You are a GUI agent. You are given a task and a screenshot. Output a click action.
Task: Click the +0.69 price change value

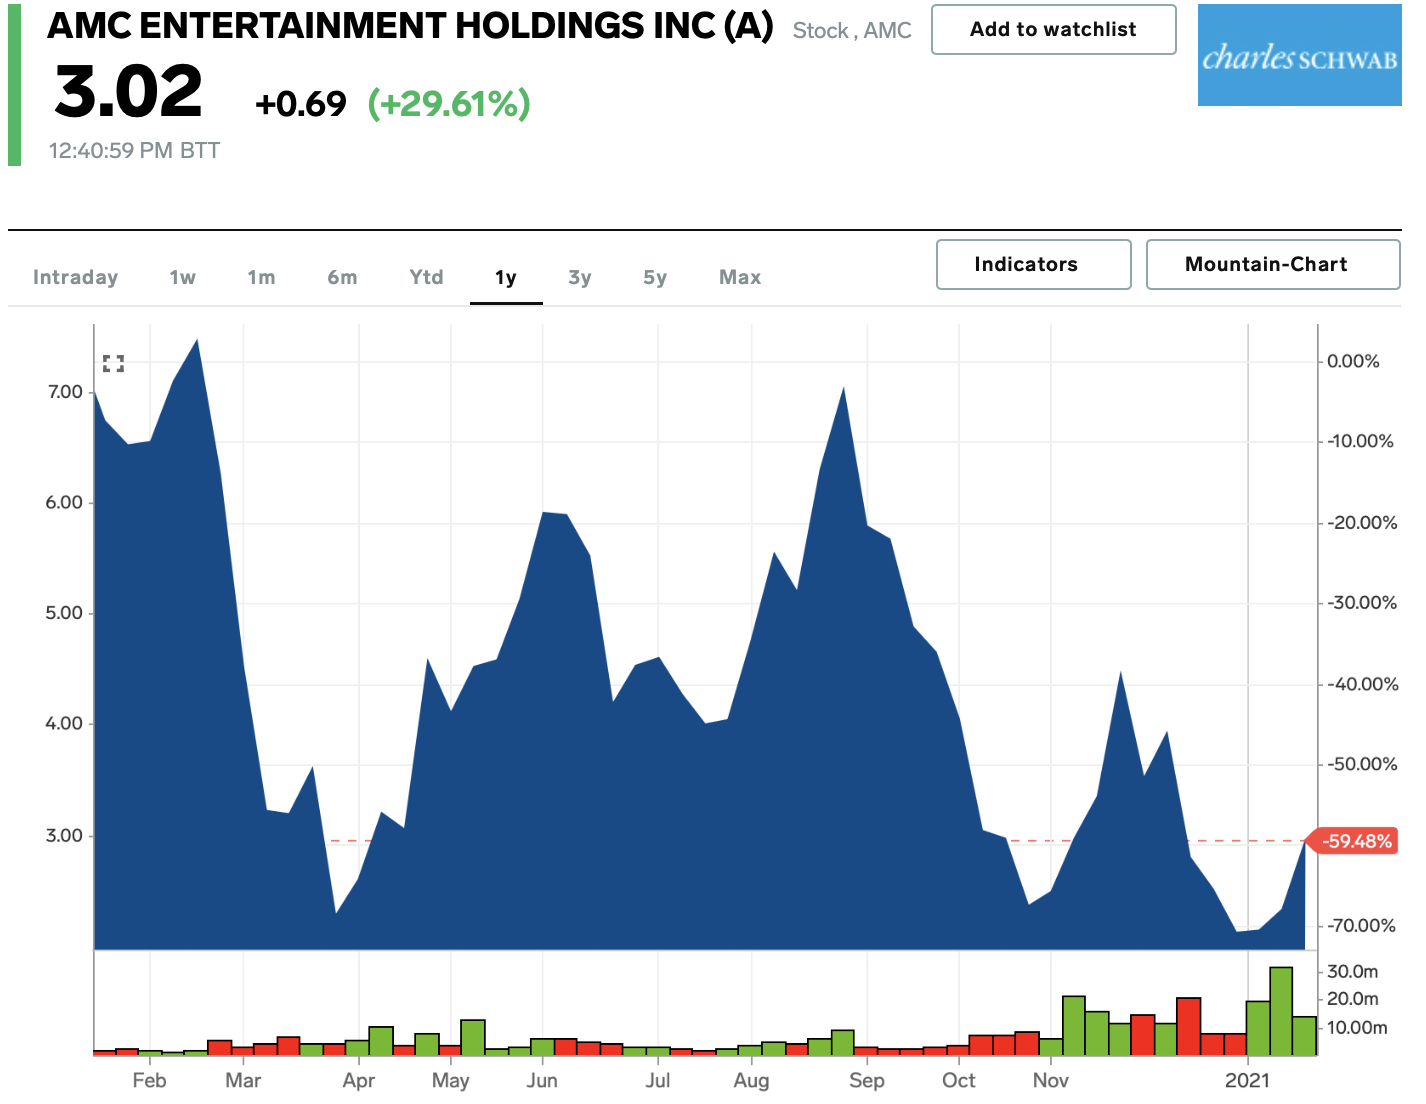pos(301,104)
